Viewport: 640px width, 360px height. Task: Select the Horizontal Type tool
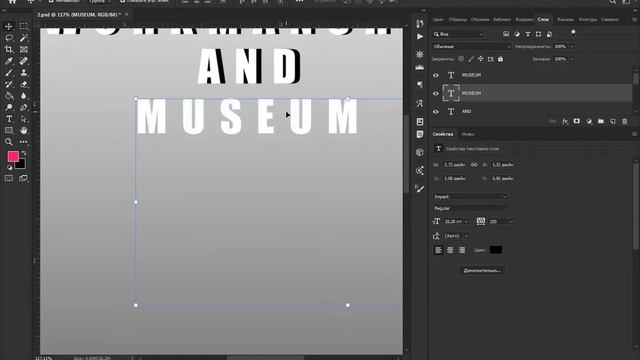[x=9, y=119]
